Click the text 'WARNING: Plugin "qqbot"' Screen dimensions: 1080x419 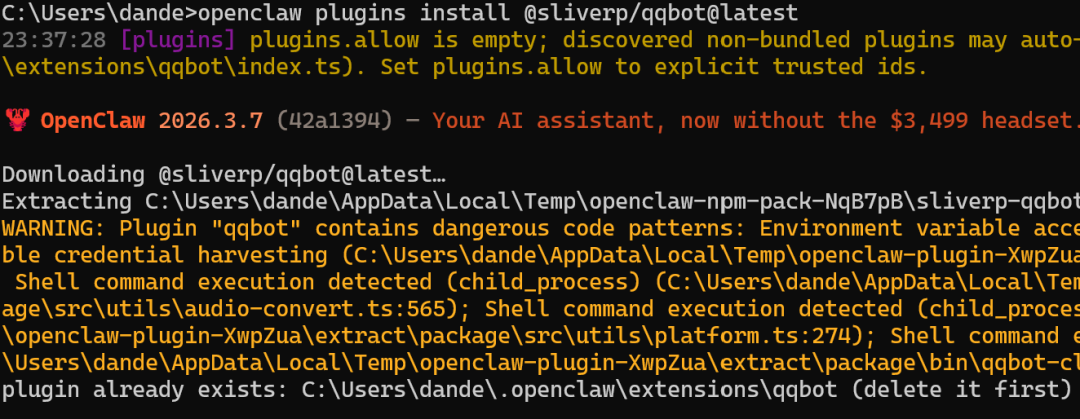[152, 228]
